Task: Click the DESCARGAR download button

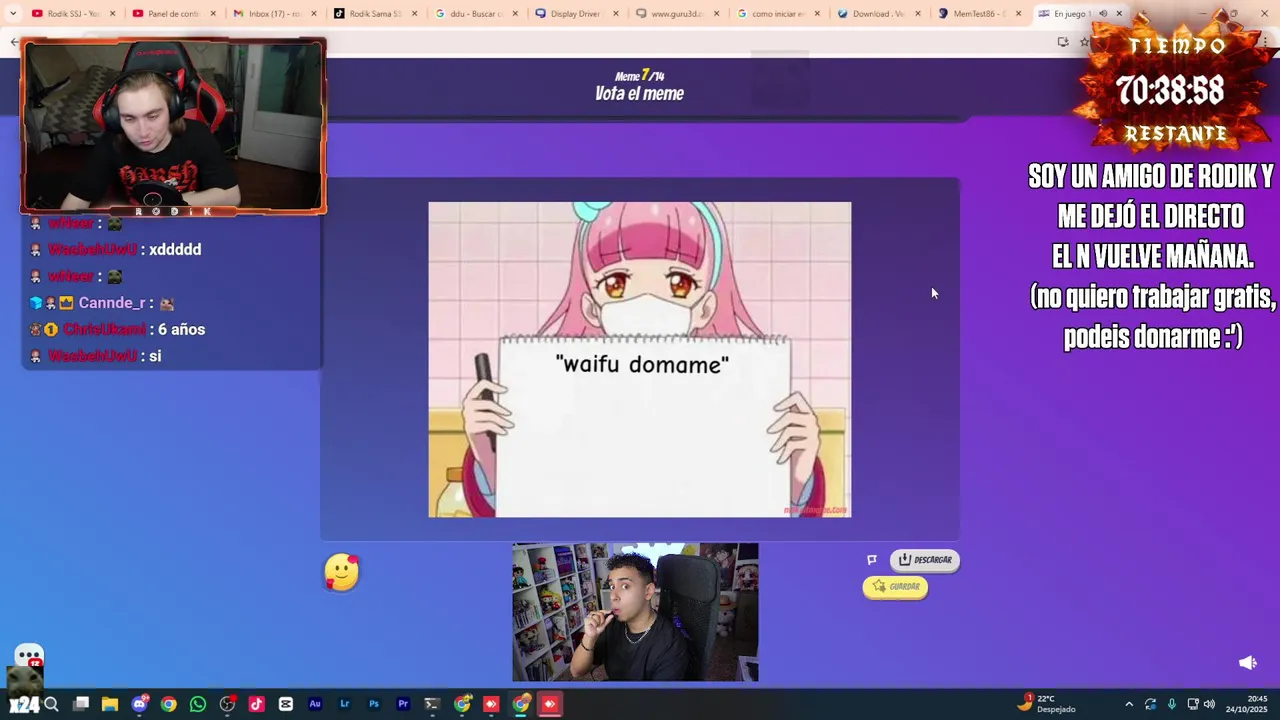Action: click(925, 560)
